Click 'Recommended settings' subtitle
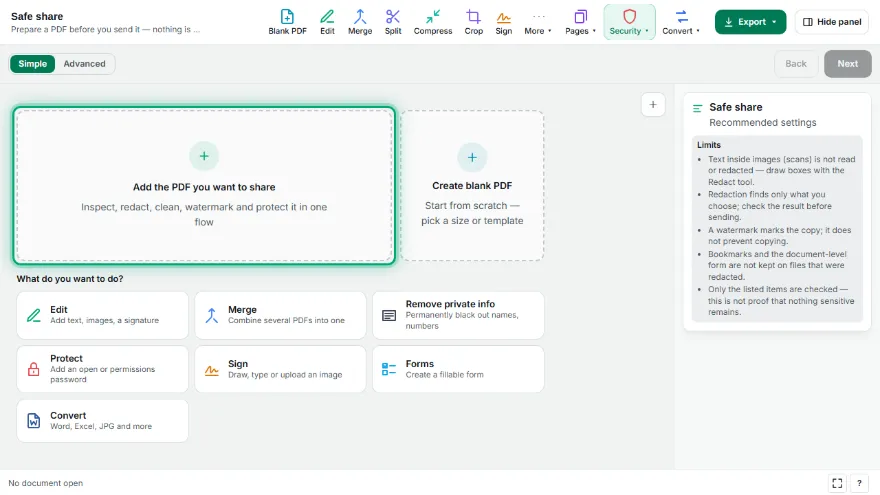Viewport: 880px width, 495px height. click(x=763, y=122)
